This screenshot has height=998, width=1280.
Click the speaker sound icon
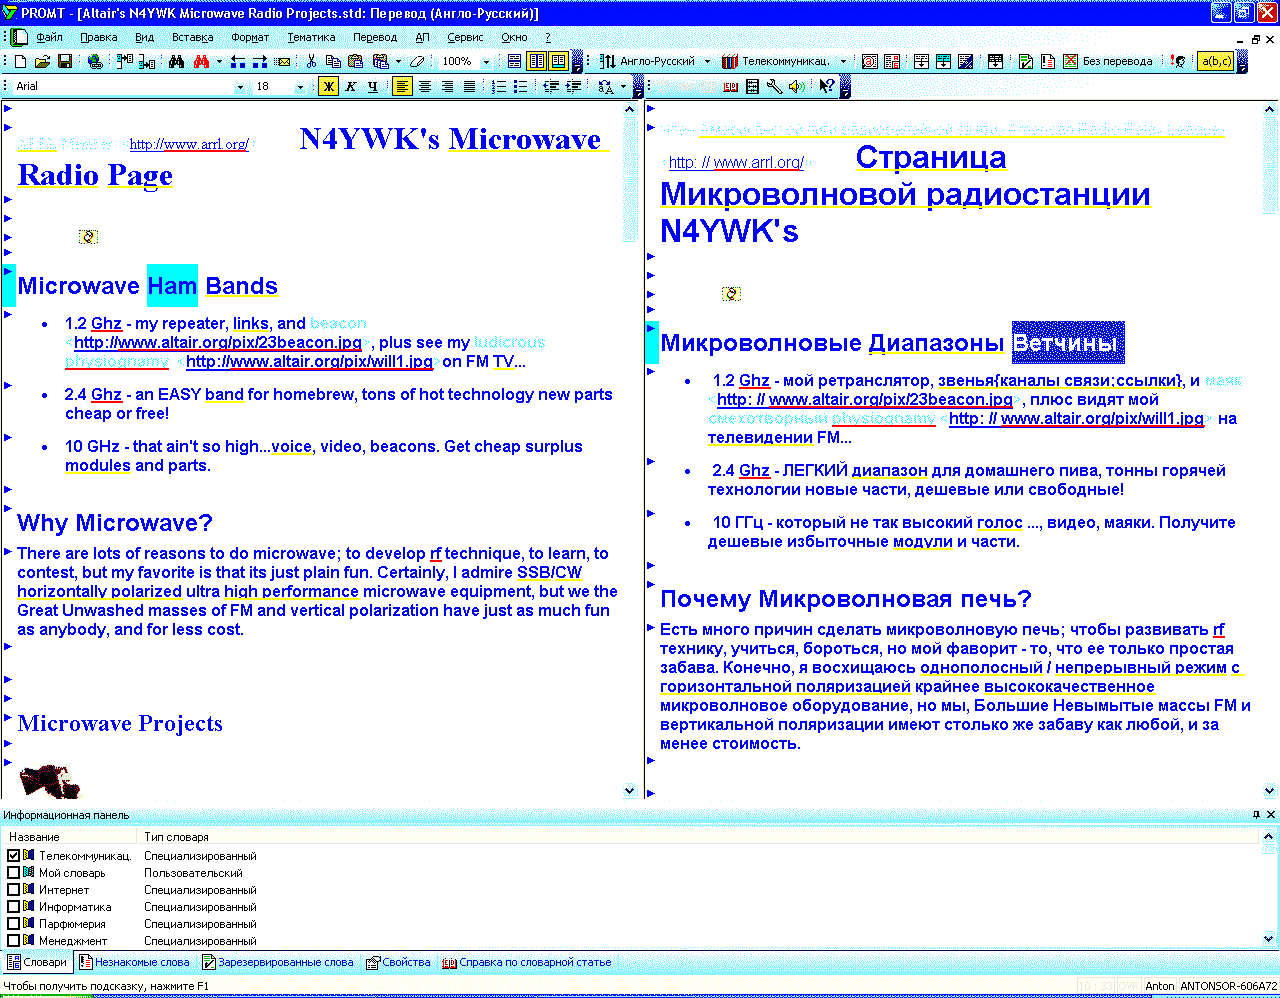[797, 86]
